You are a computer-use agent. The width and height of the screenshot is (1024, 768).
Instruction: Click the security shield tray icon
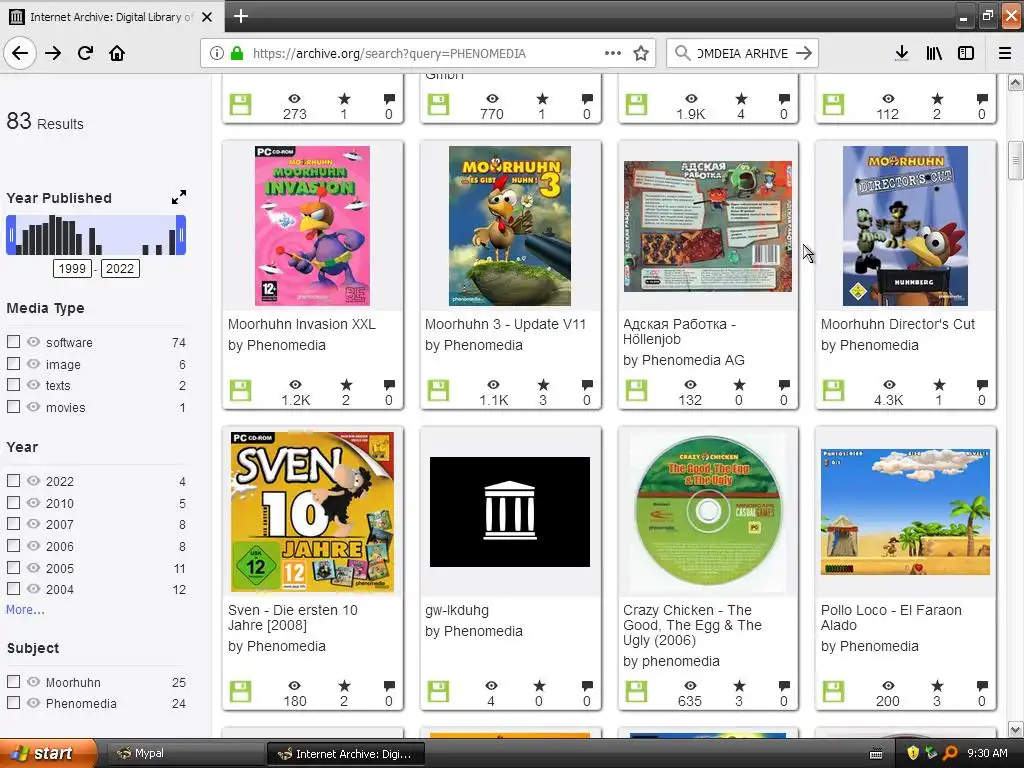click(913, 753)
